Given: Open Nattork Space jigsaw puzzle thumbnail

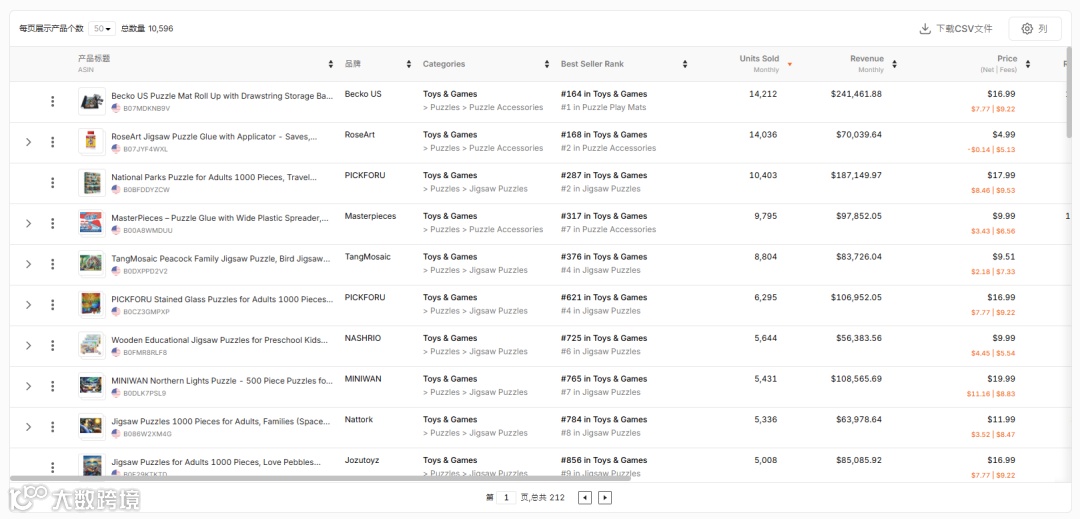Looking at the screenshot, I should coord(92,426).
